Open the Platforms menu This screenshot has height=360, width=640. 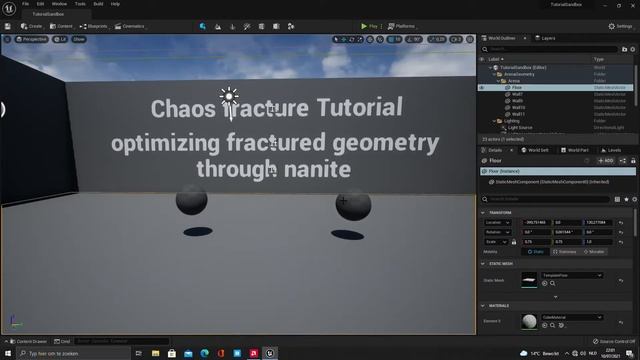click(x=401, y=26)
